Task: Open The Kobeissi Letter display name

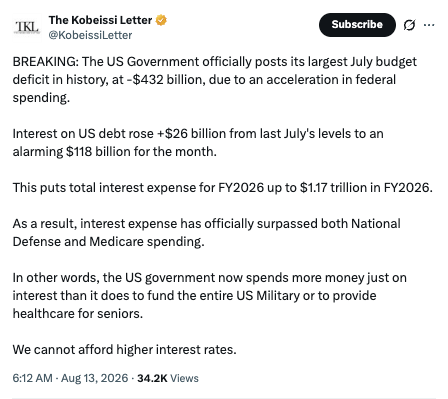Action: pos(100,20)
